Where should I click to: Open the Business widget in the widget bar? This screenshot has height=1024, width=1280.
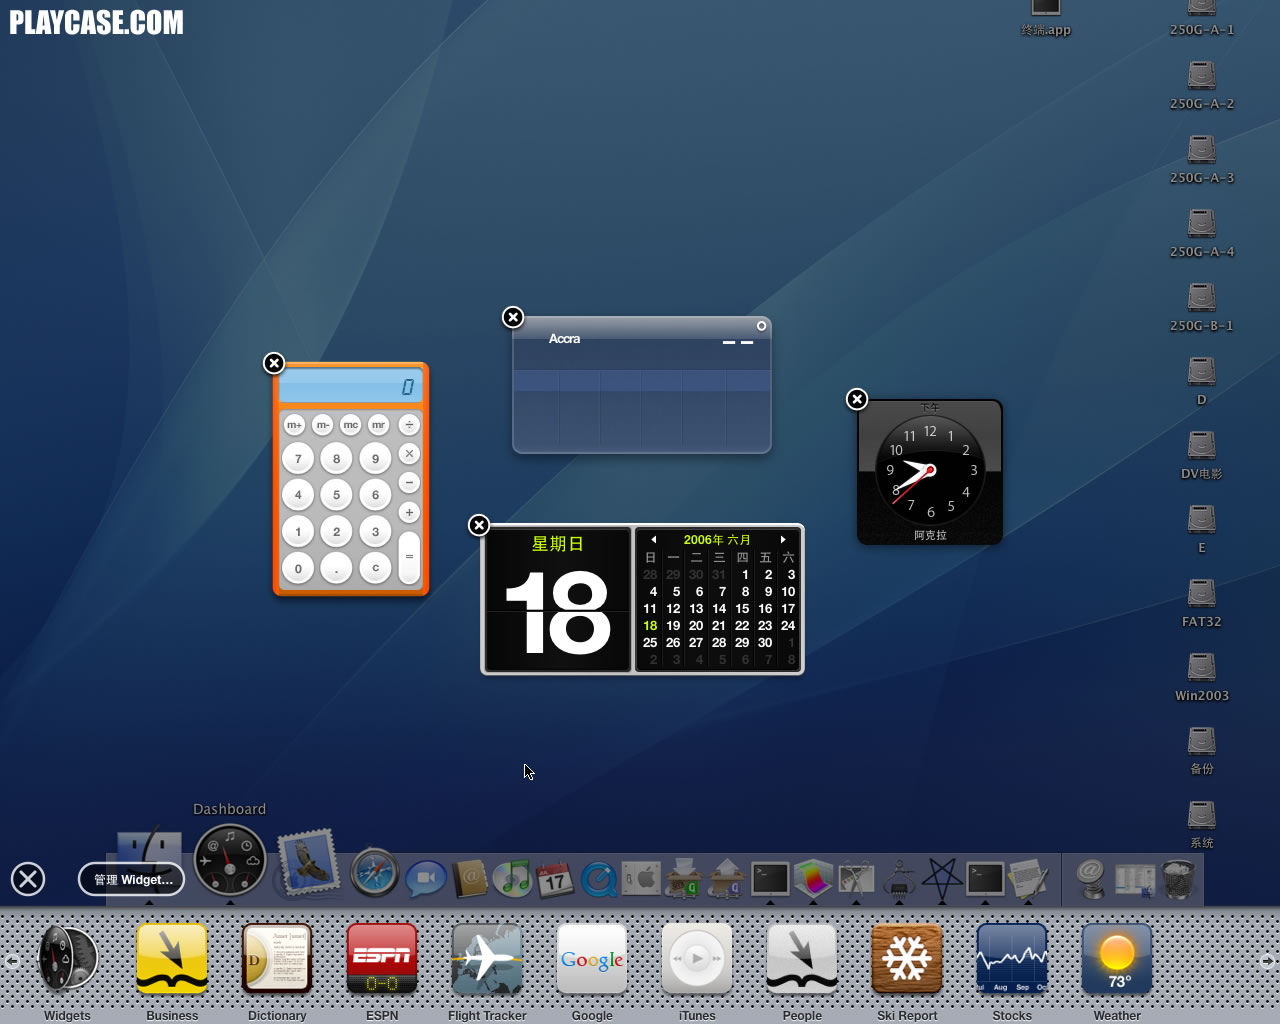[172, 959]
